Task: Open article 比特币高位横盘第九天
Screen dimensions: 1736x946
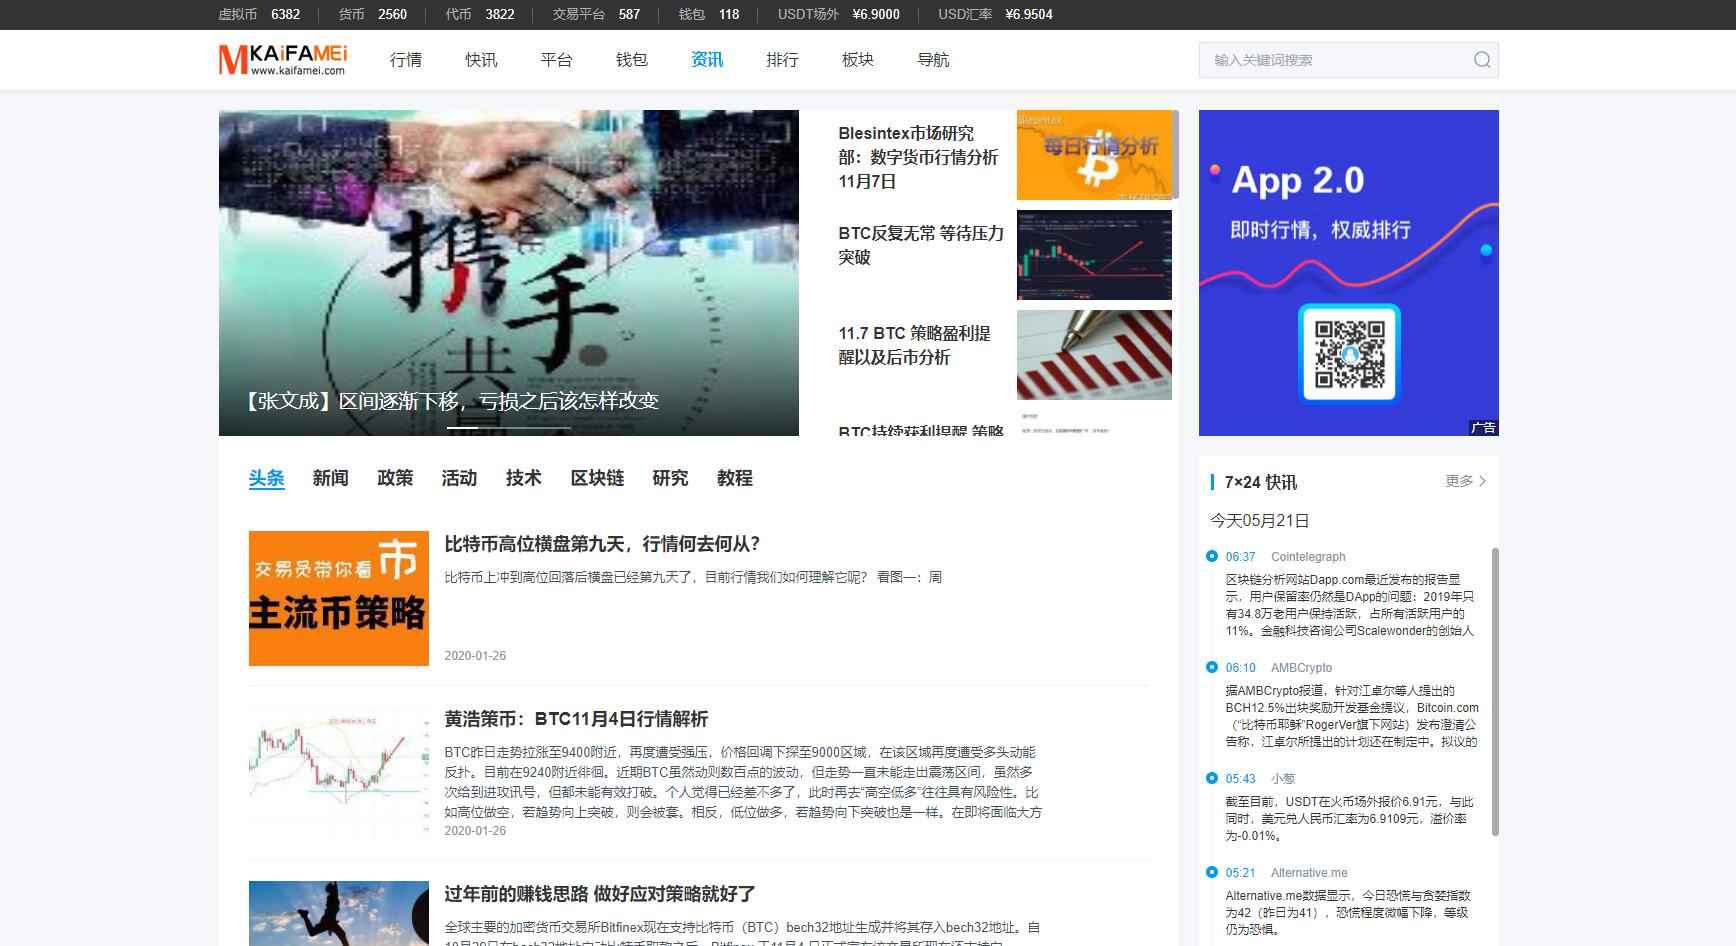Action: click(602, 544)
